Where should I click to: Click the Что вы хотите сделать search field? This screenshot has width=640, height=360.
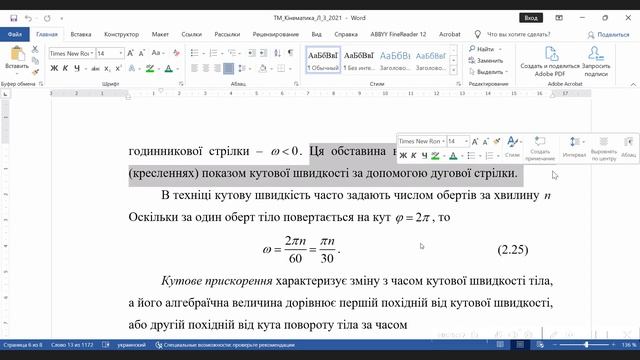(518, 35)
